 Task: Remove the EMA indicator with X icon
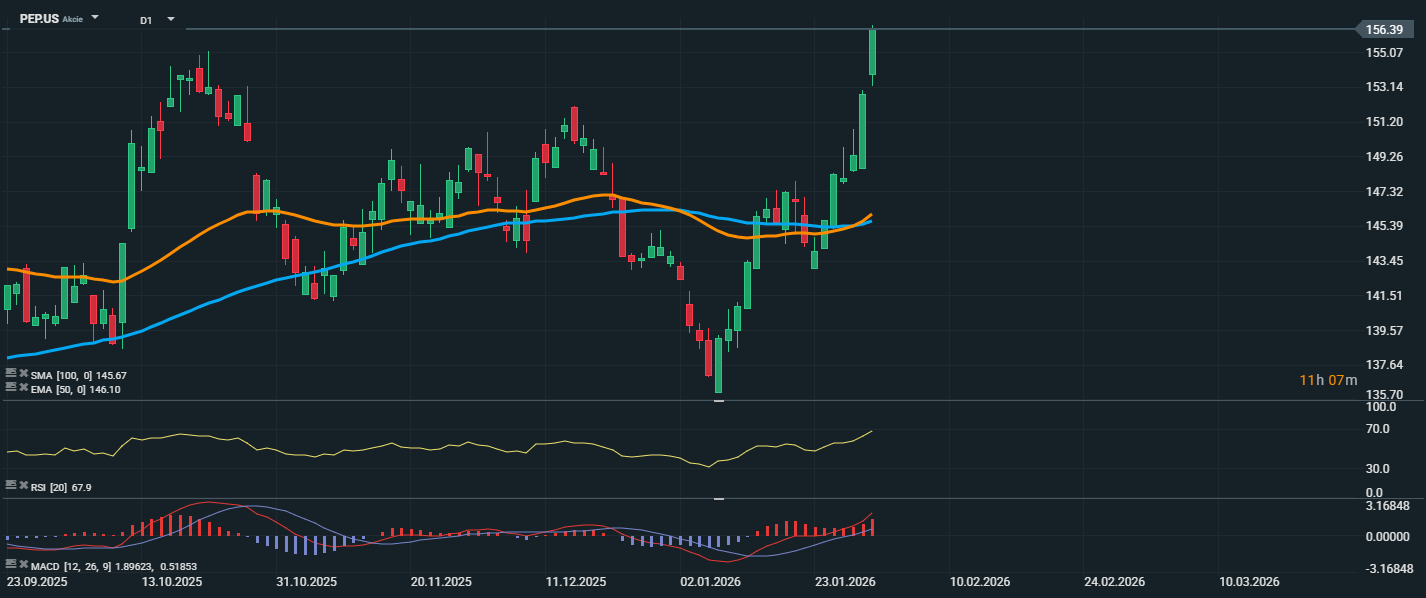click(23, 386)
